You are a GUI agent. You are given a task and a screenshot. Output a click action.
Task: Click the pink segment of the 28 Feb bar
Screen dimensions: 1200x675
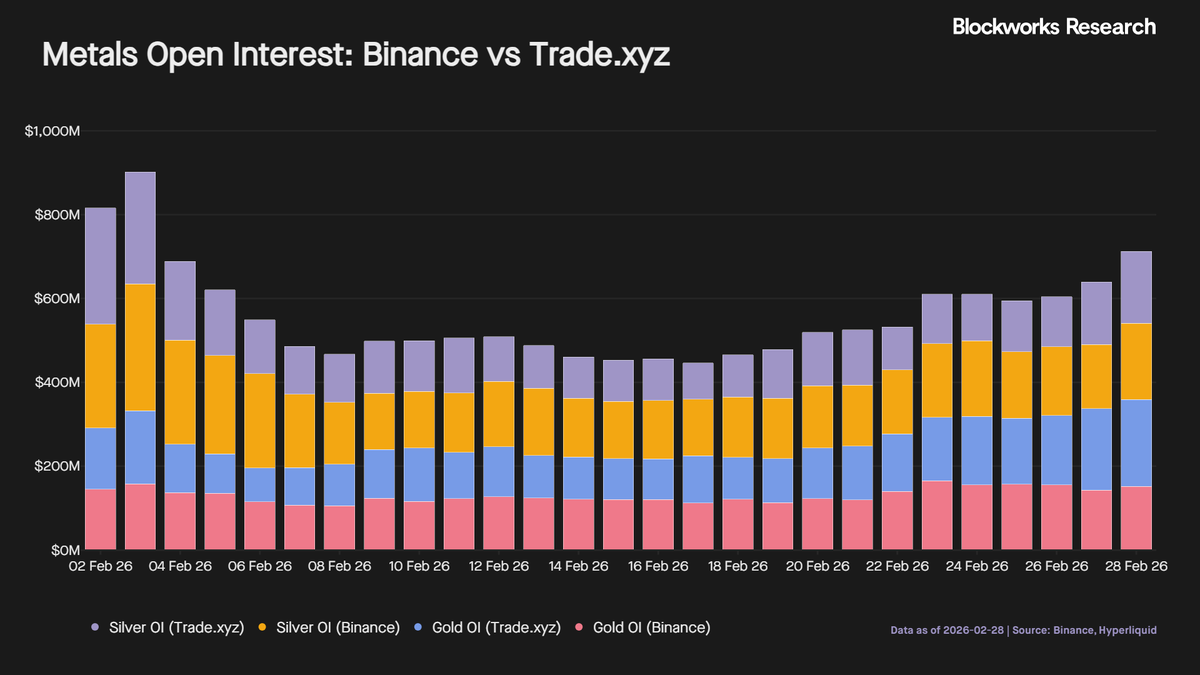tap(1136, 518)
